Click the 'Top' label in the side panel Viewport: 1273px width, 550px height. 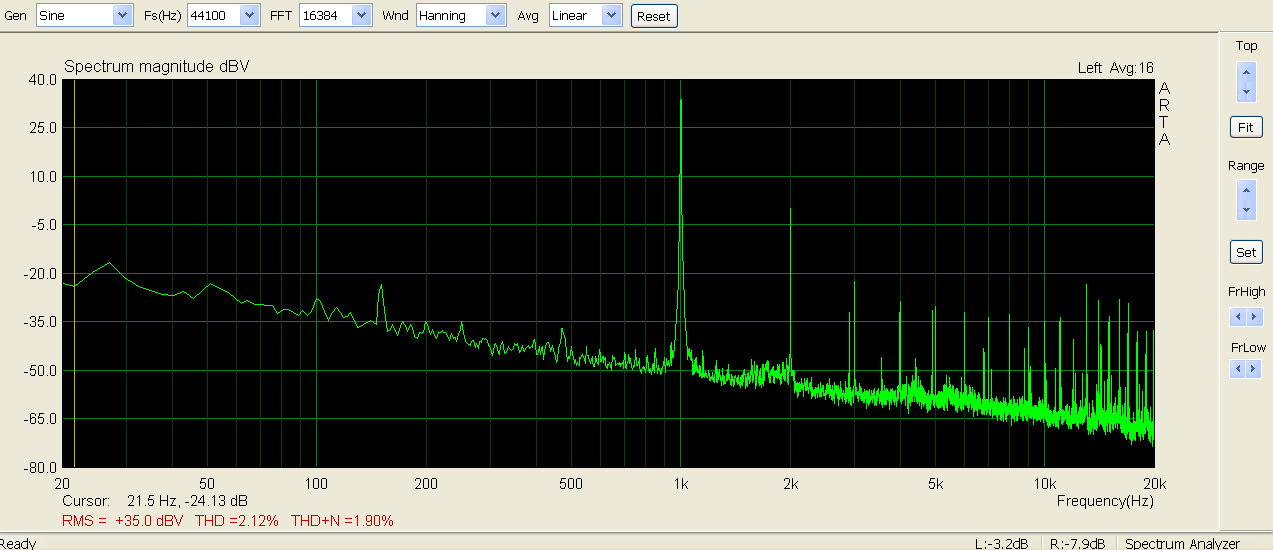coord(1246,46)
